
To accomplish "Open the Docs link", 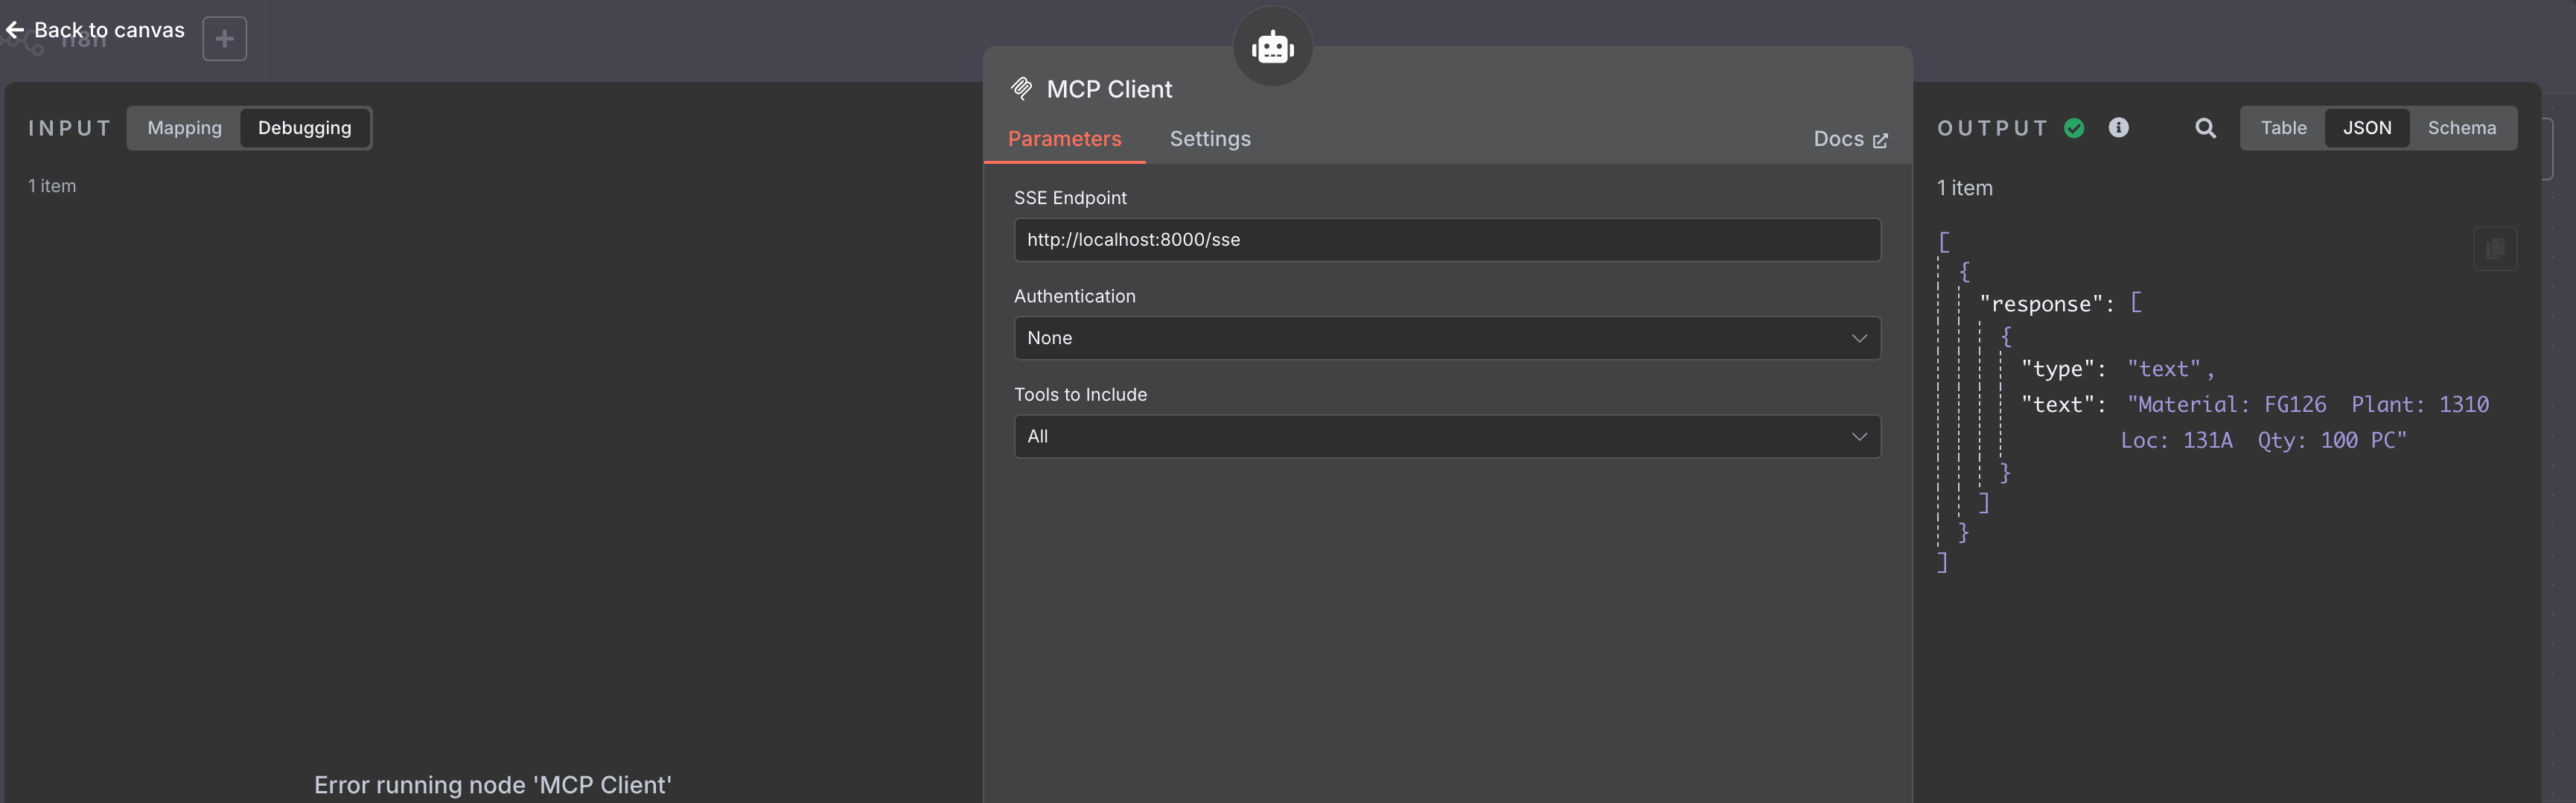I will (x=1840, y=139).
